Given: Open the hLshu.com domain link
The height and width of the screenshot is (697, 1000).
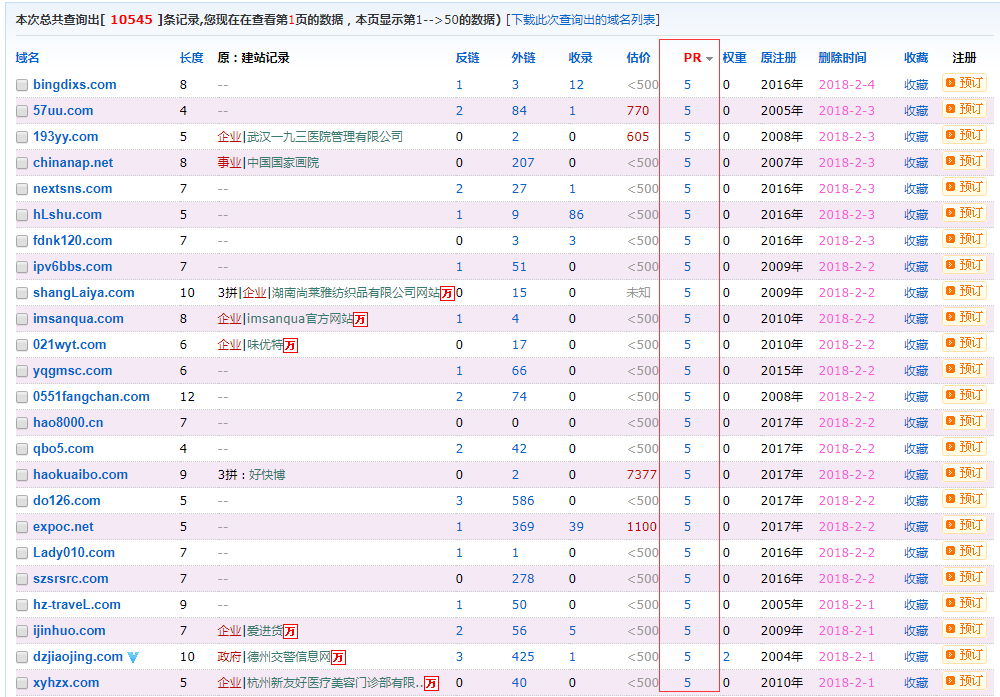Looking at the screenshot, I should [x=67, y=214].
